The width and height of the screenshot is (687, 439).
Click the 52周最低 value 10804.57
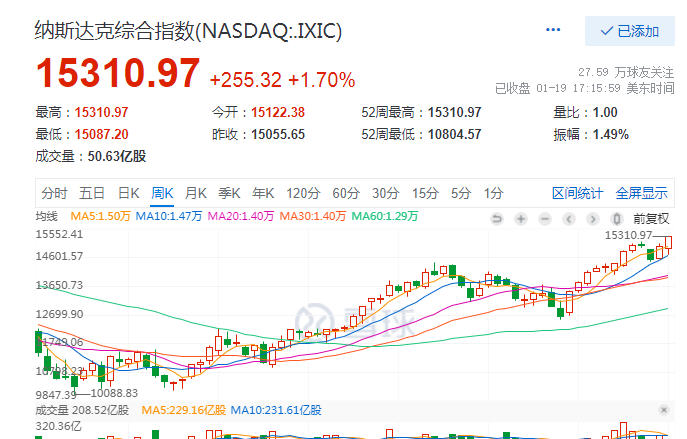click(454, 134)
